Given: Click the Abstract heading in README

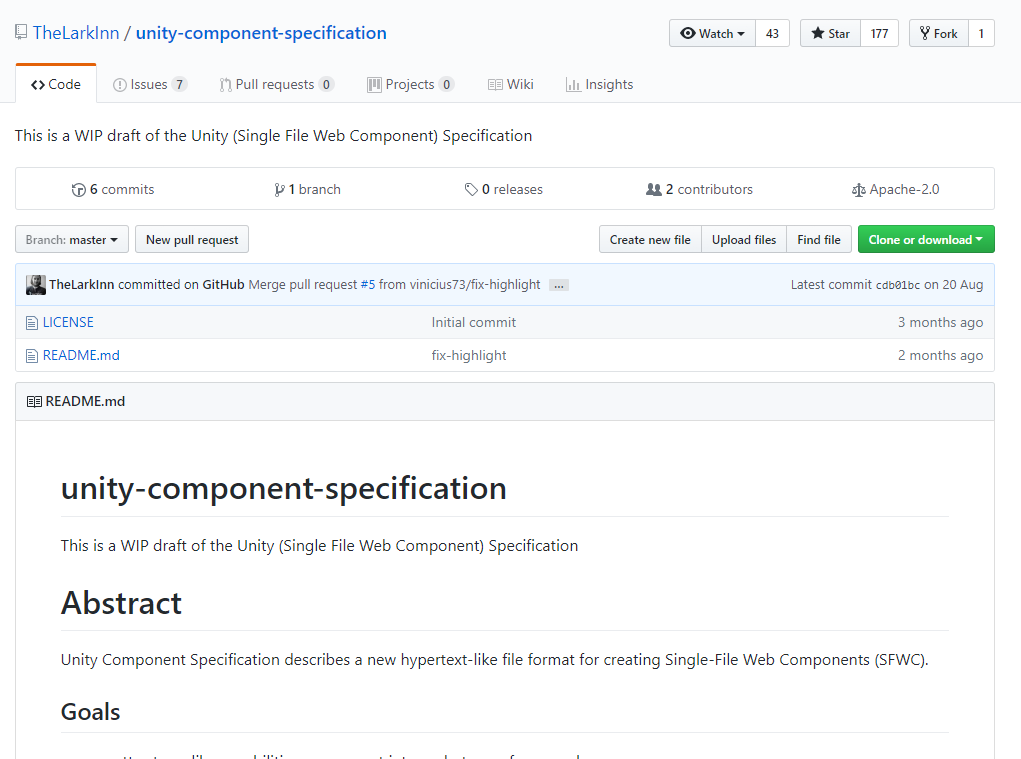Looking at the screenshot, I should [x=121, y=603].
